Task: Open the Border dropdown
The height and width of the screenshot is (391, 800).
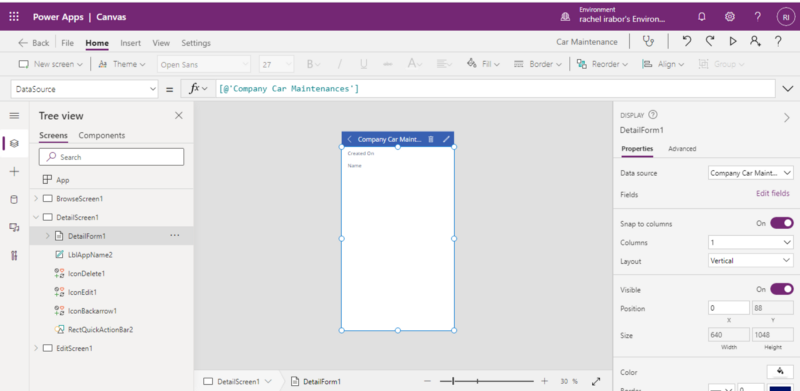Action: click(537, 64)
